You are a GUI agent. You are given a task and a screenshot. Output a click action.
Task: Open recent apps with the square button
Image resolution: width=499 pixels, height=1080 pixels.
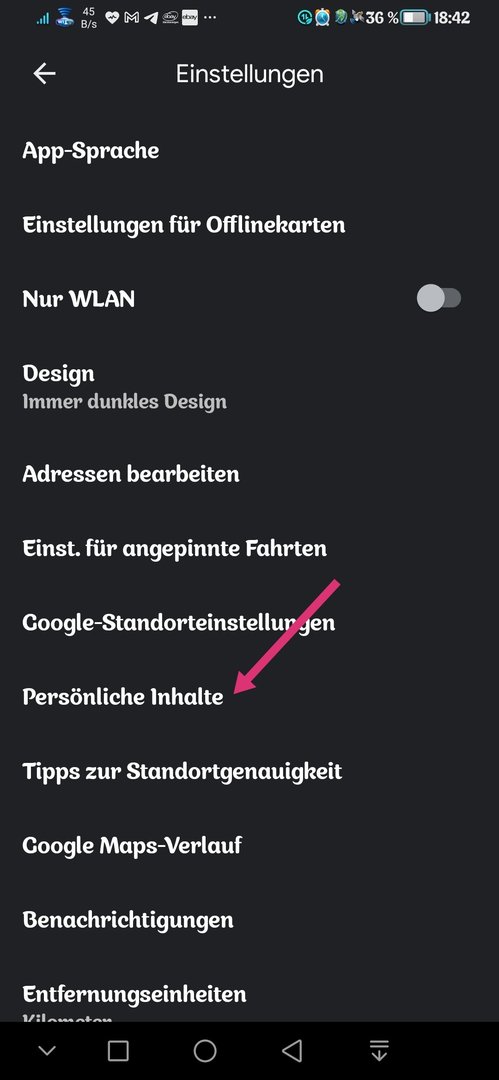pyautogui.click(x=119, y=1050)
